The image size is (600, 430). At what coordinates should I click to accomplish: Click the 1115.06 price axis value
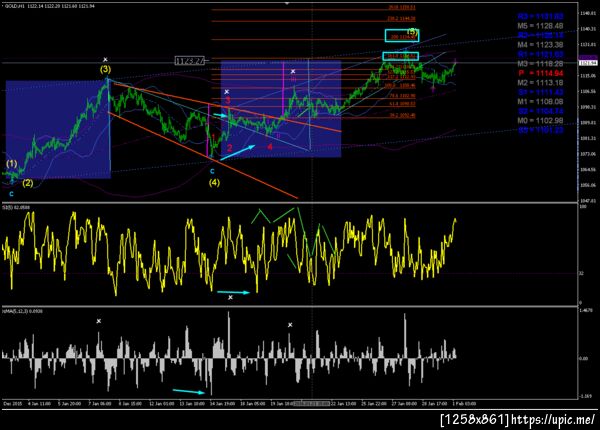click(x=588, y=76)
